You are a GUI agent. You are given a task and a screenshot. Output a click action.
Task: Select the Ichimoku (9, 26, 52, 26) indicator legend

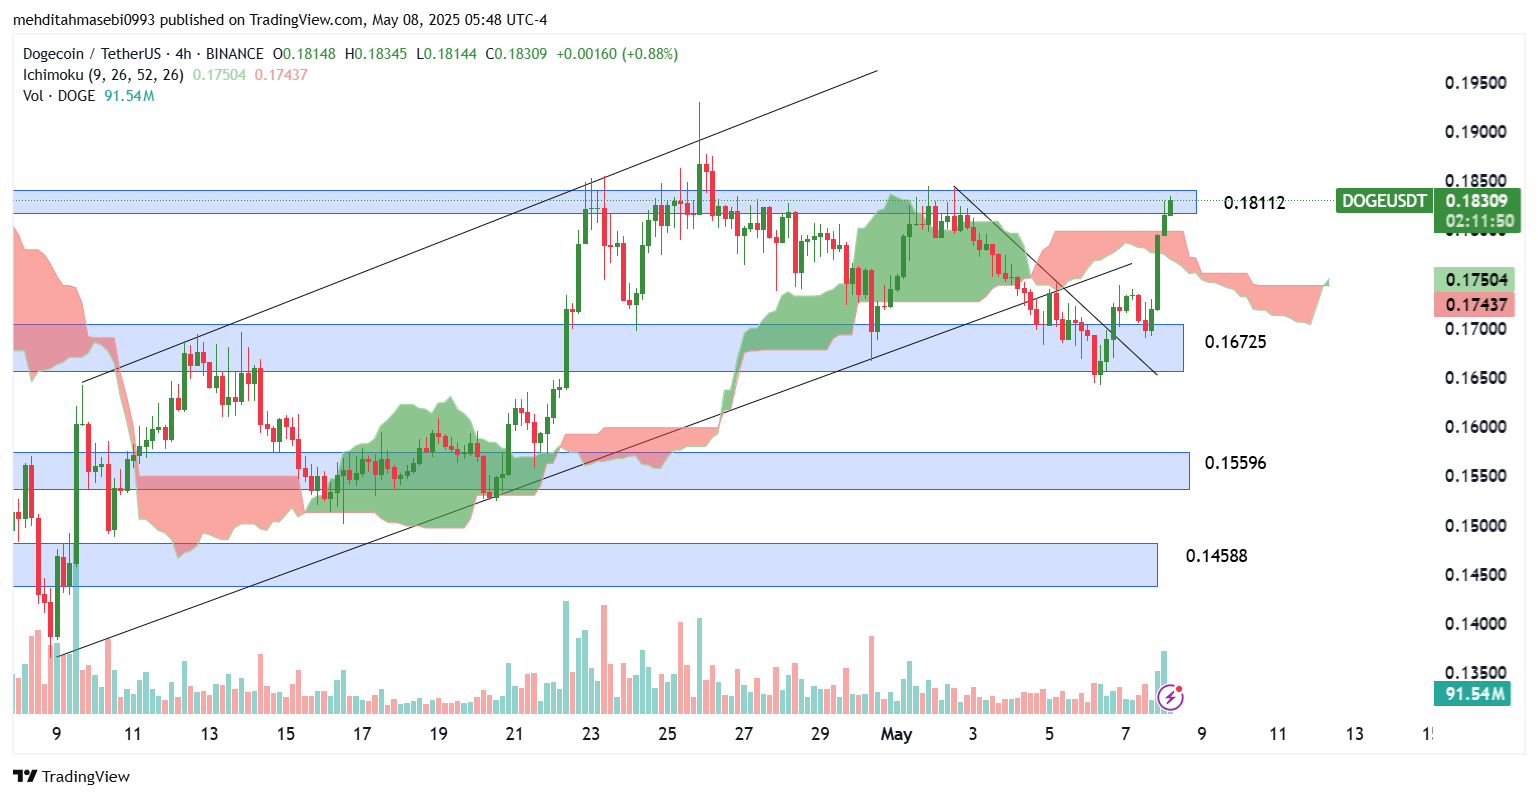[104, 75]
